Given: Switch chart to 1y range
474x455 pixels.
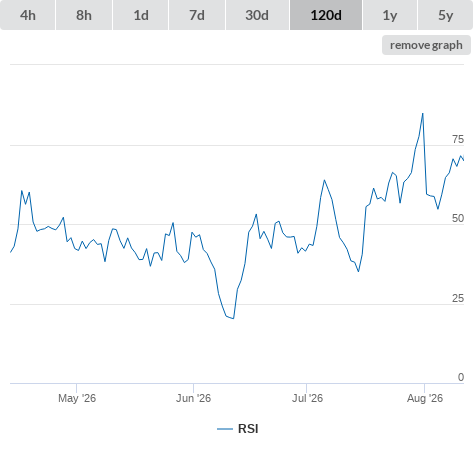Looking at the screenshot, I should pos(390,15).
